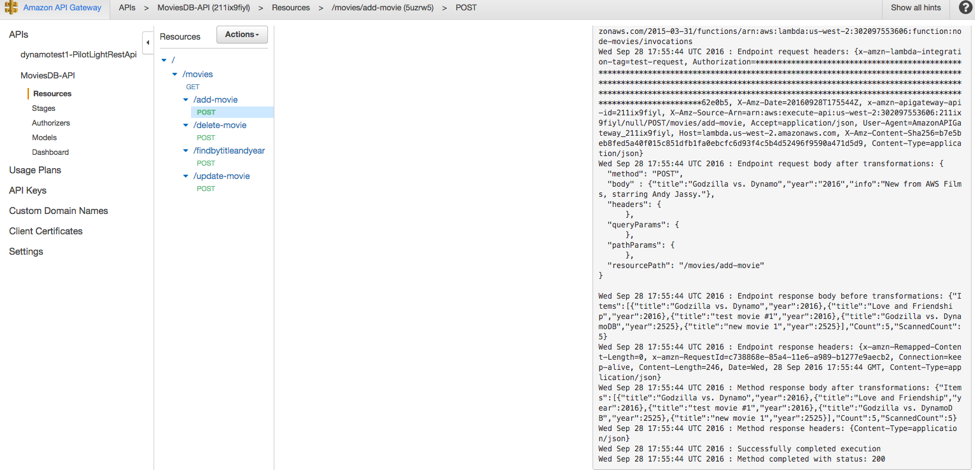Open Dashboard under MoviesDB-API

(50, 152)
